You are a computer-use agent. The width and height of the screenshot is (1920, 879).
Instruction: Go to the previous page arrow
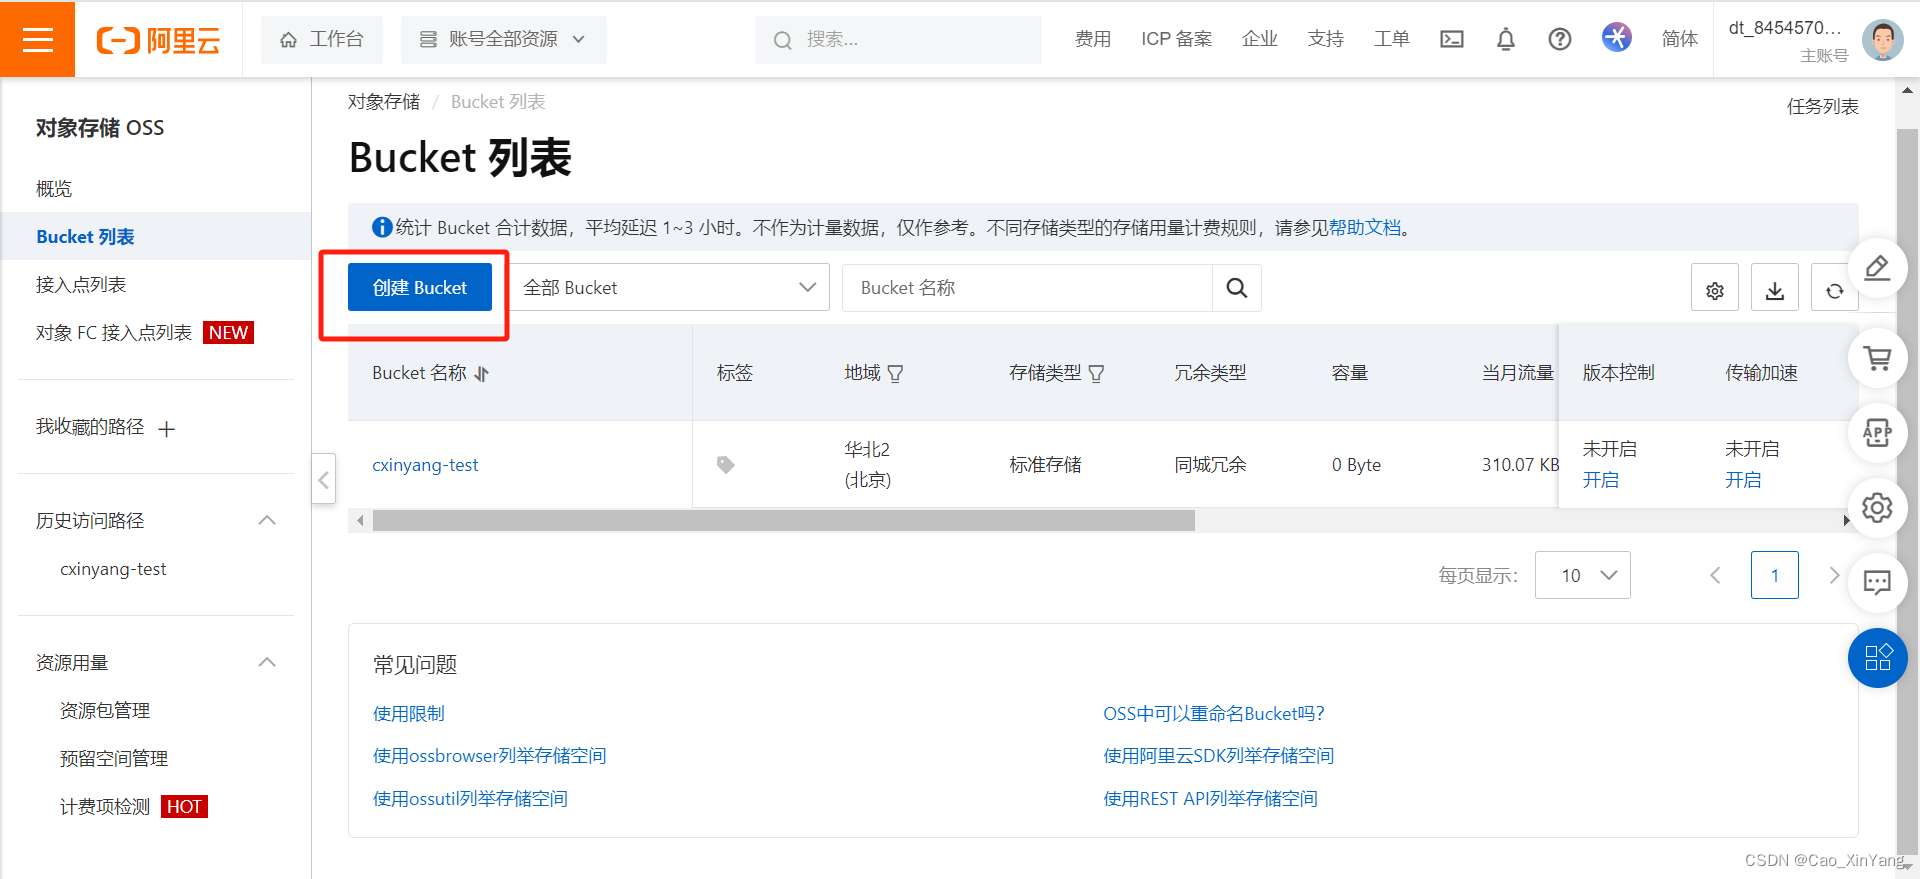coord(1715,575)
